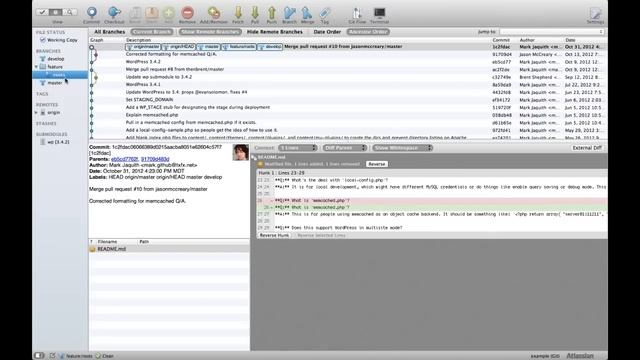Click the Atlassian logo in status bar

point(580,356)
